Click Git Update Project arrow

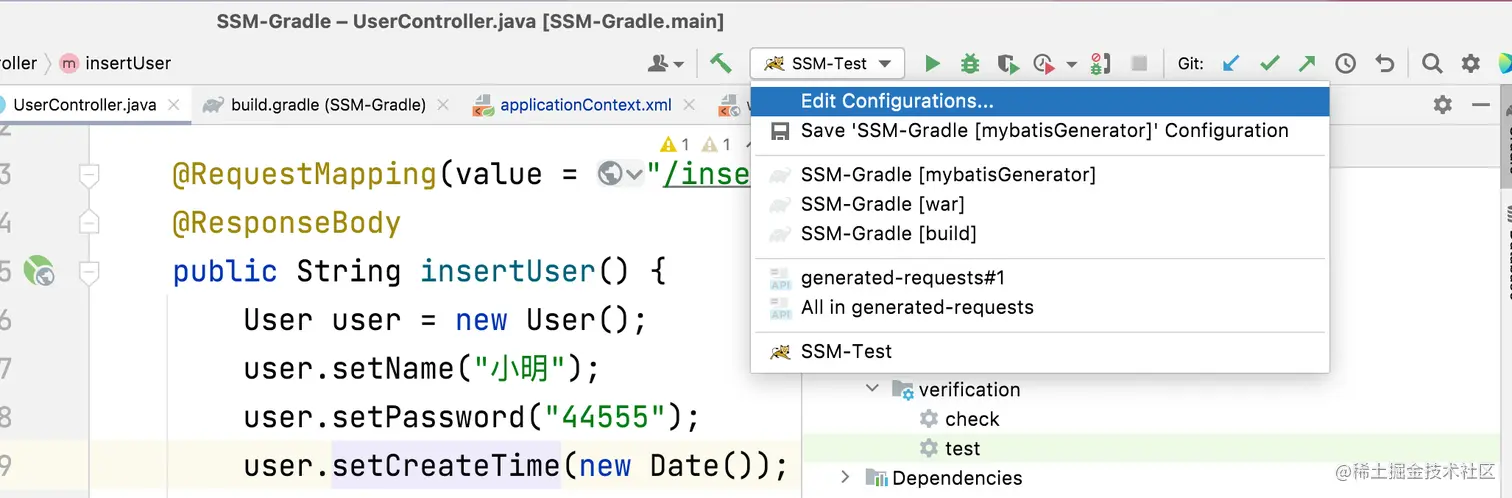(x=1231, y=64)
